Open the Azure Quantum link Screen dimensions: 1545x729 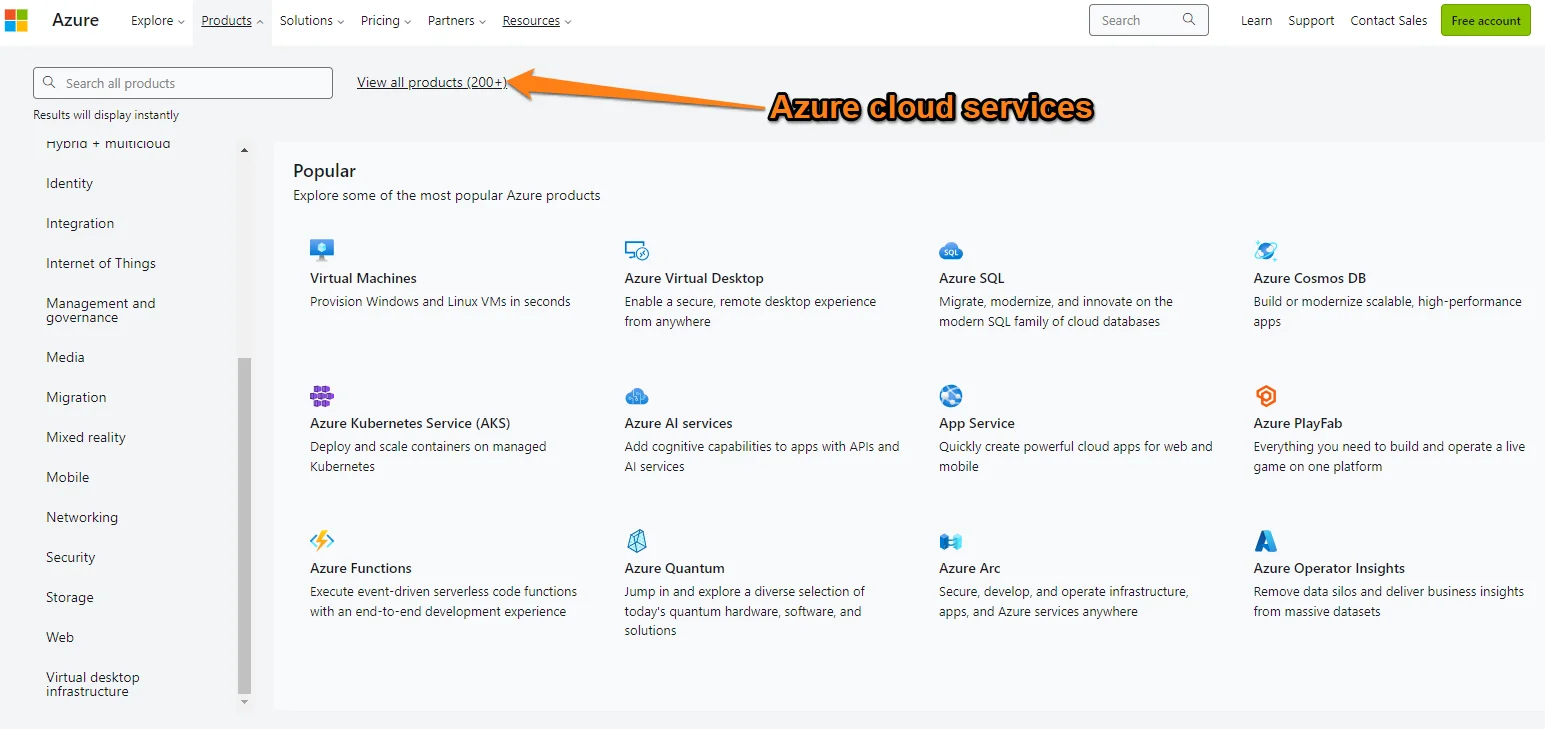pyautogui.click(x=675, y=568)
